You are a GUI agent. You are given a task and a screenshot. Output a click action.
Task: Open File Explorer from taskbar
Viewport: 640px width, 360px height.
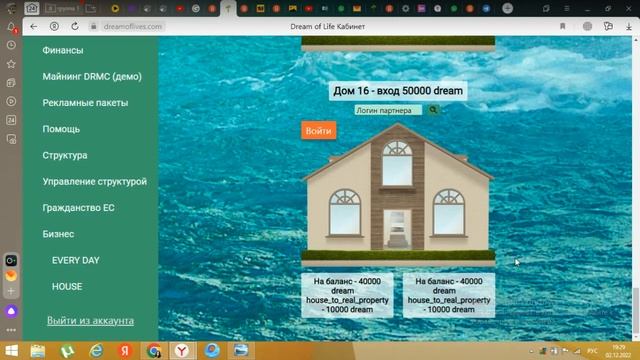pyautogui.click(x=38, y=351)
